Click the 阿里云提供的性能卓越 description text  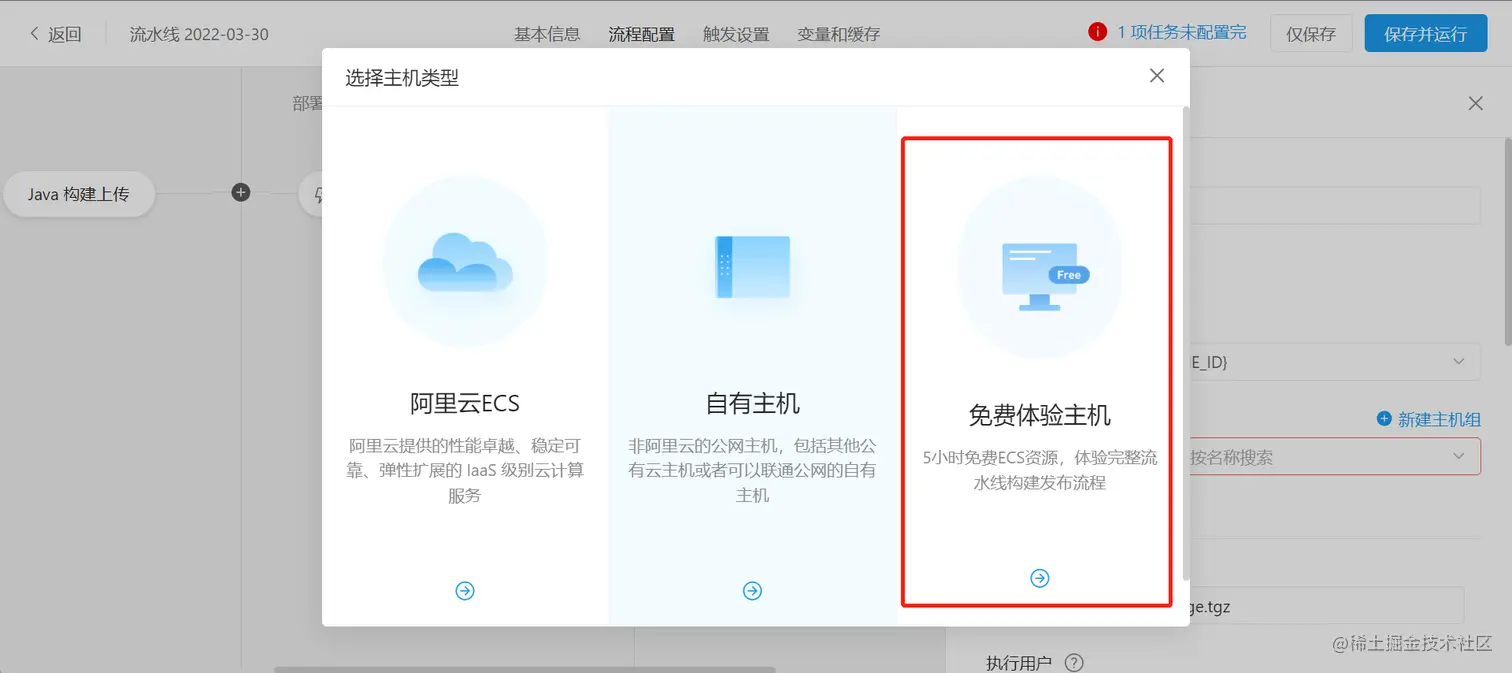coord(465,470)
